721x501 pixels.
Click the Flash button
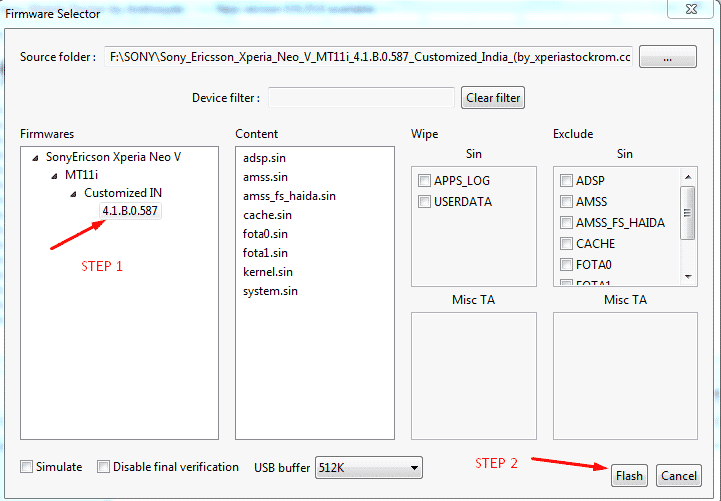pos(629,476)
